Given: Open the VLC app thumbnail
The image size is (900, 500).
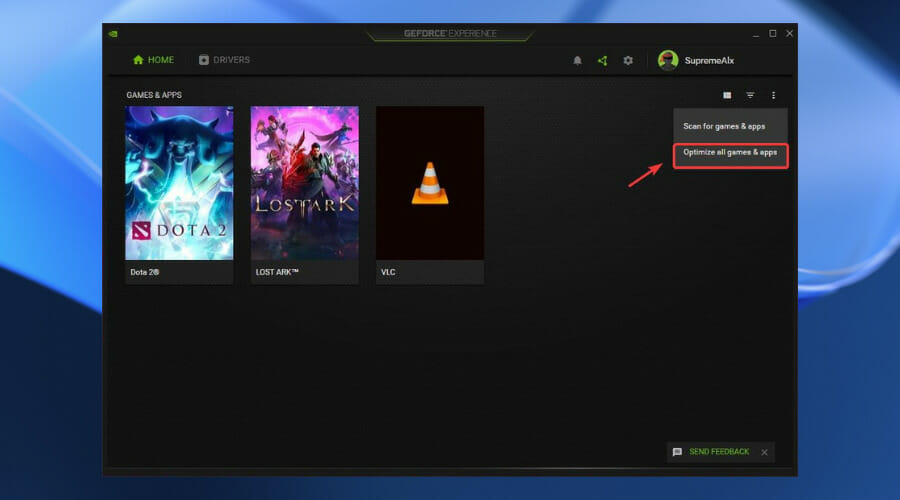Looking at the screenshot, I should [430, 183].
